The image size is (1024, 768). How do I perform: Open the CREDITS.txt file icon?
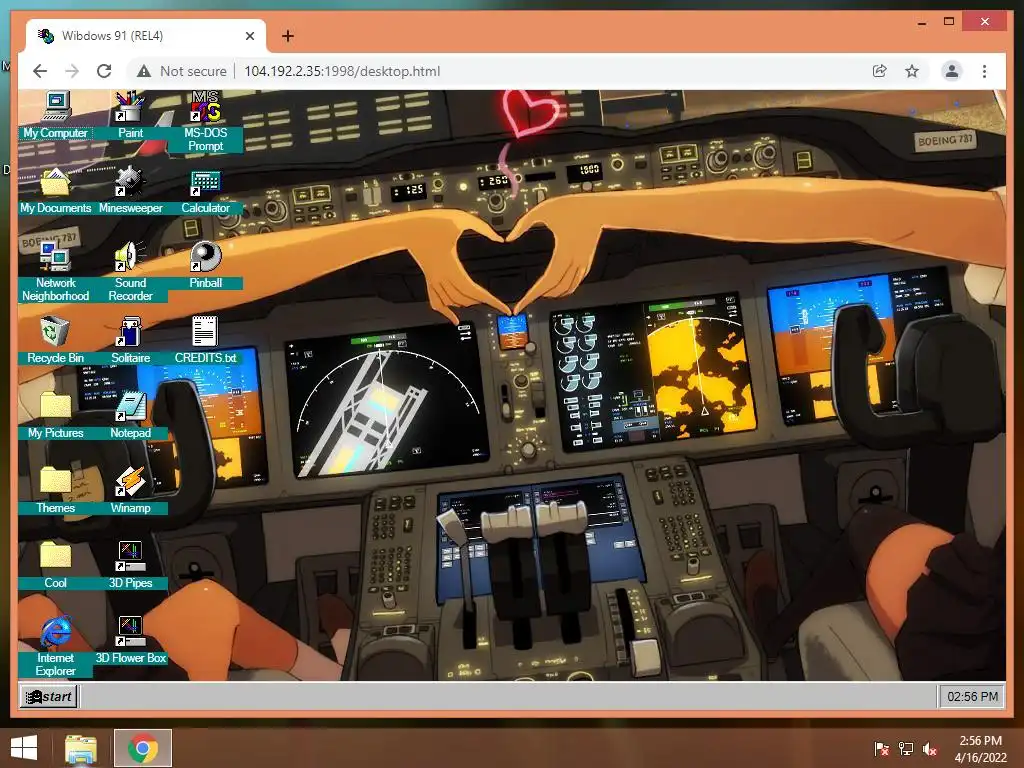pos(206,340)
